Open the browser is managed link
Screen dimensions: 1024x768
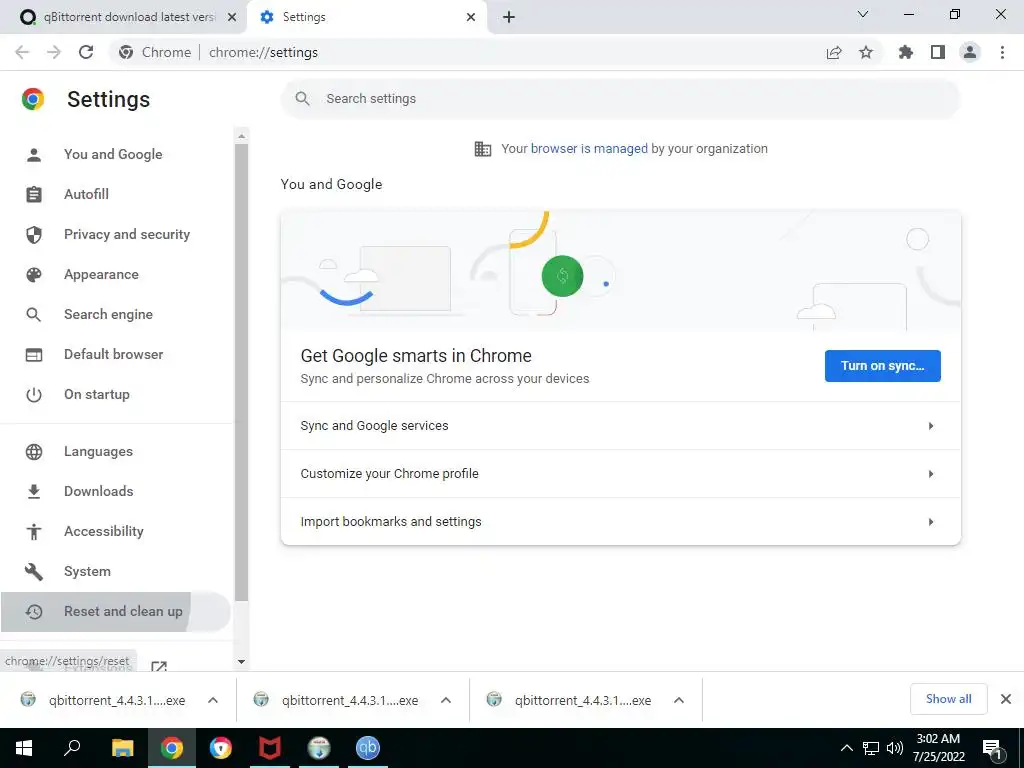coord(589,149)
